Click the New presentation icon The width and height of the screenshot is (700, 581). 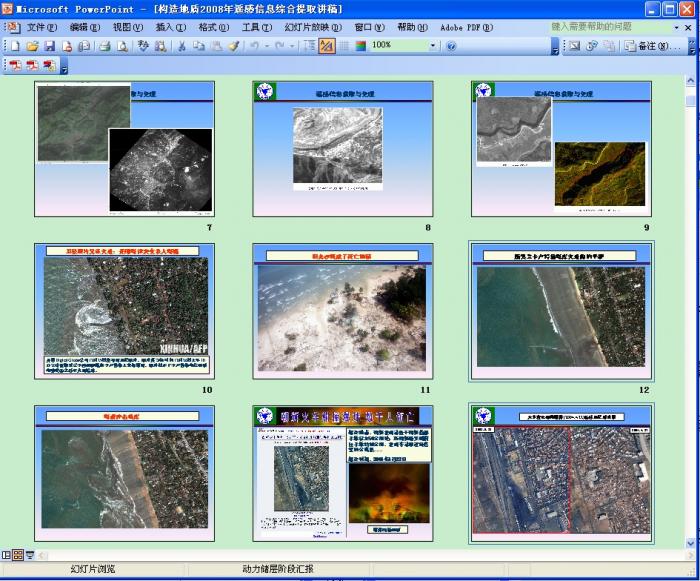(15, 46)
